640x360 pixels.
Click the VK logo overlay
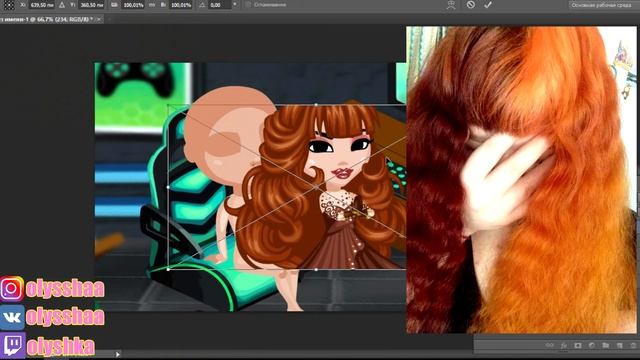[x=12, y=317]
